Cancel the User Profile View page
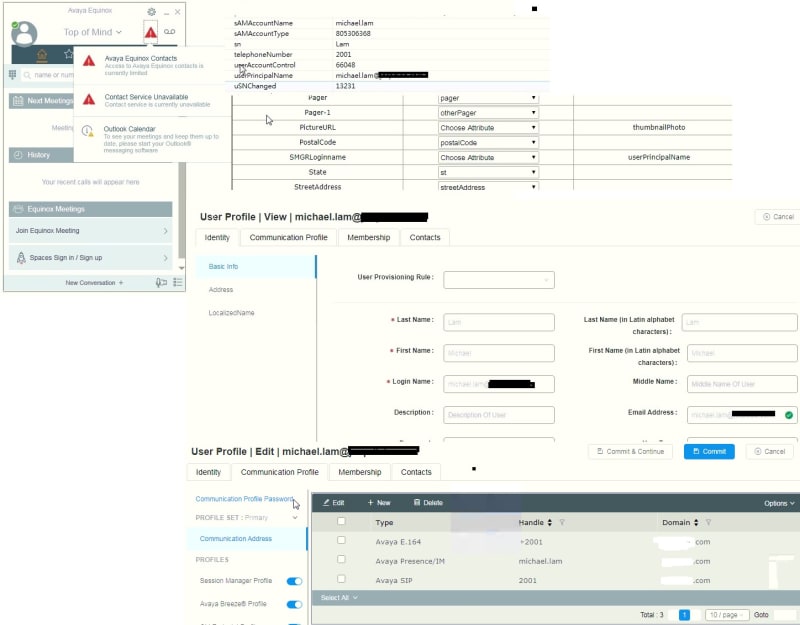The image size is (800, 625). tap(778, 217)
